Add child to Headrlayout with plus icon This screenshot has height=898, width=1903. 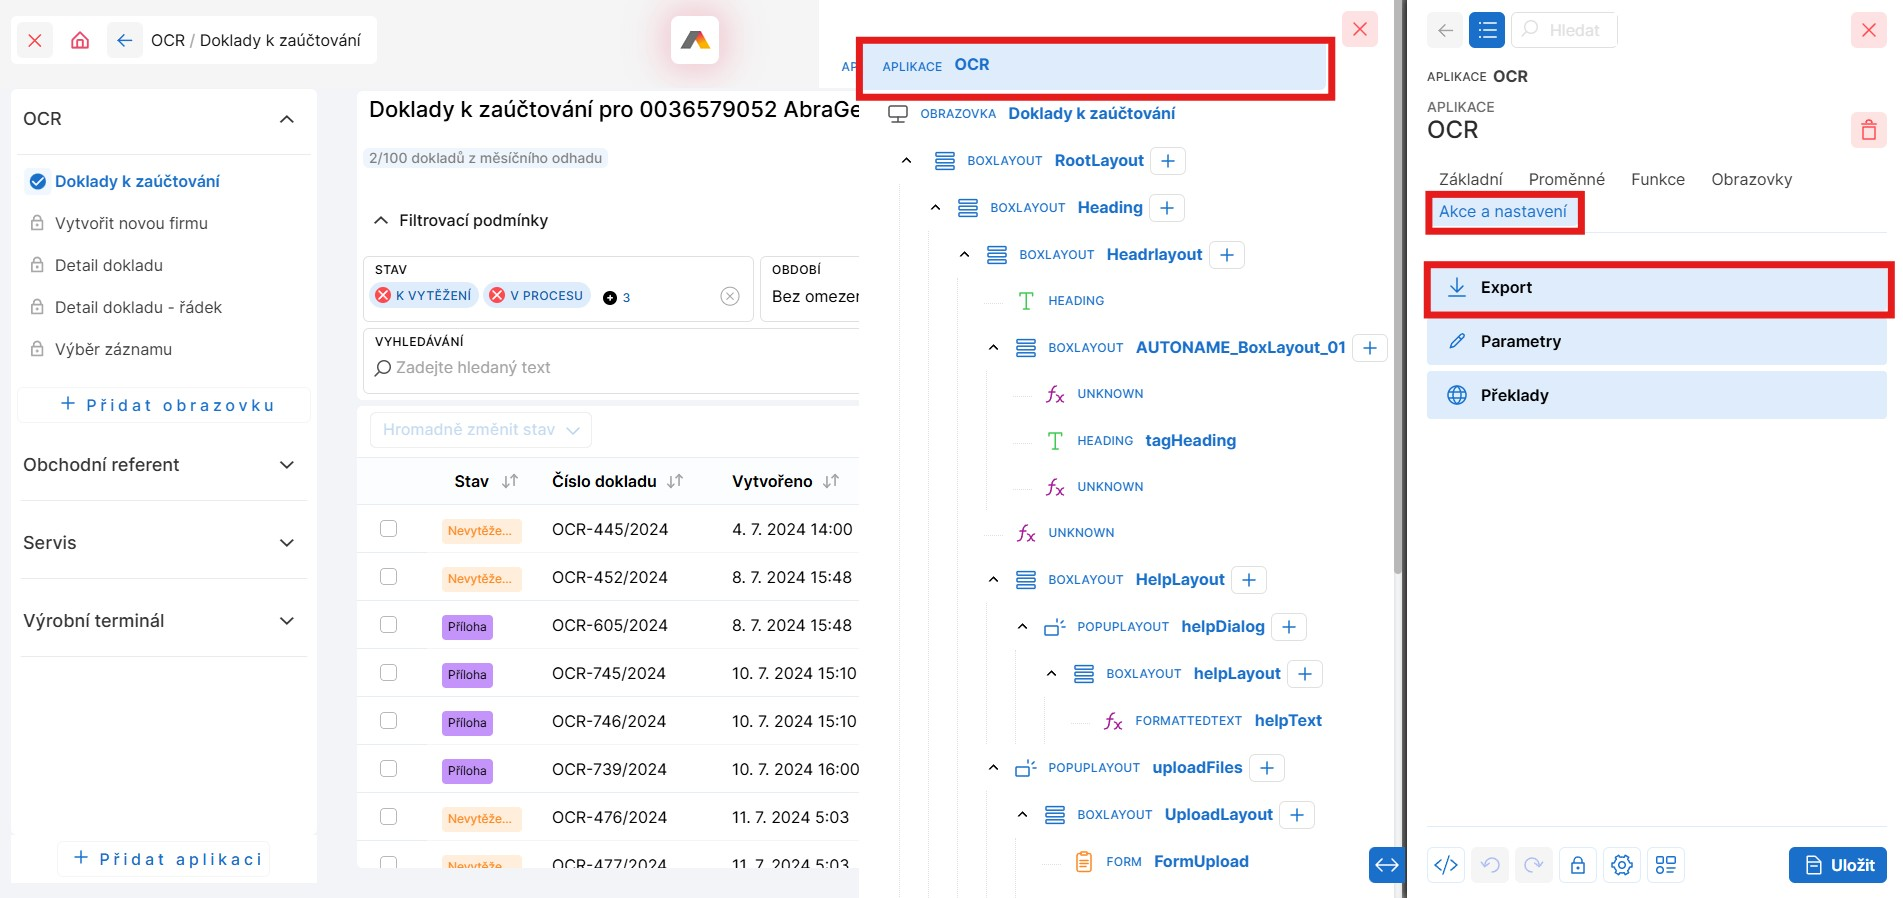(x=1227, y=255)
